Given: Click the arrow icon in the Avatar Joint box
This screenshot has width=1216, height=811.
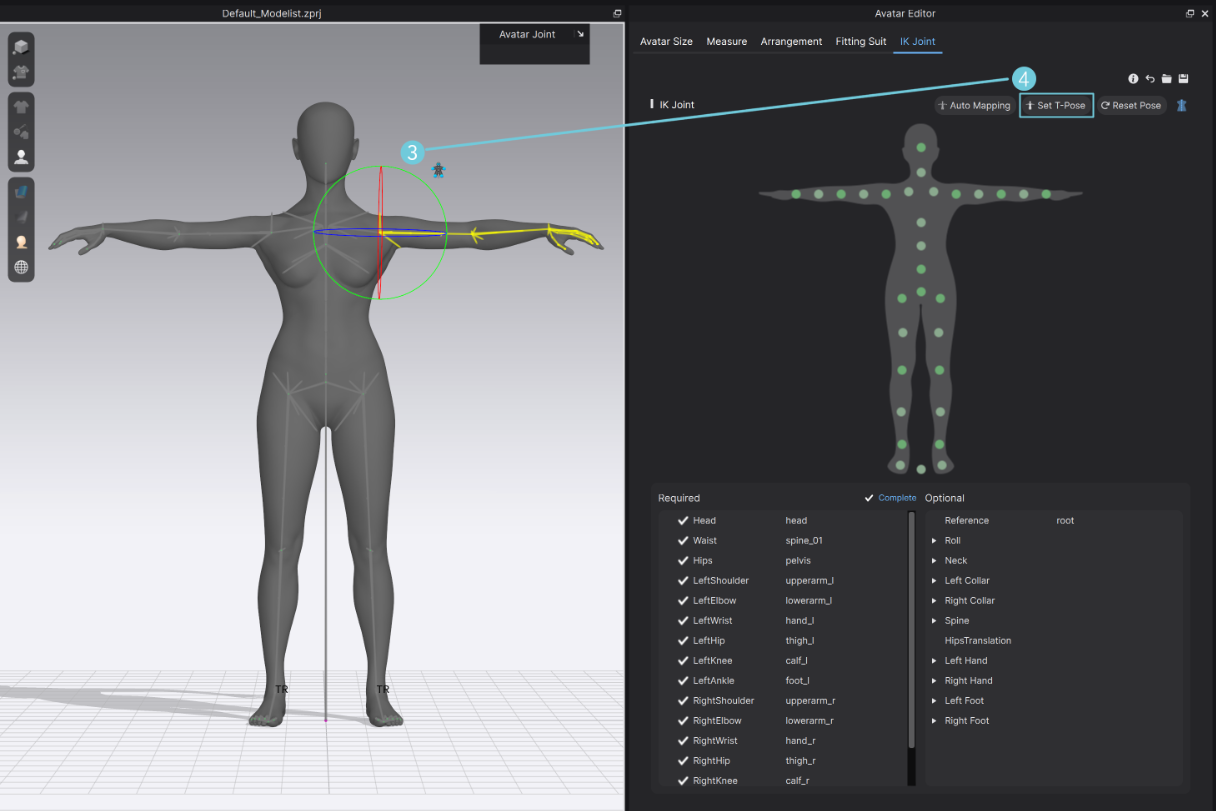Looking at the screenshot, I should [579, 34].
